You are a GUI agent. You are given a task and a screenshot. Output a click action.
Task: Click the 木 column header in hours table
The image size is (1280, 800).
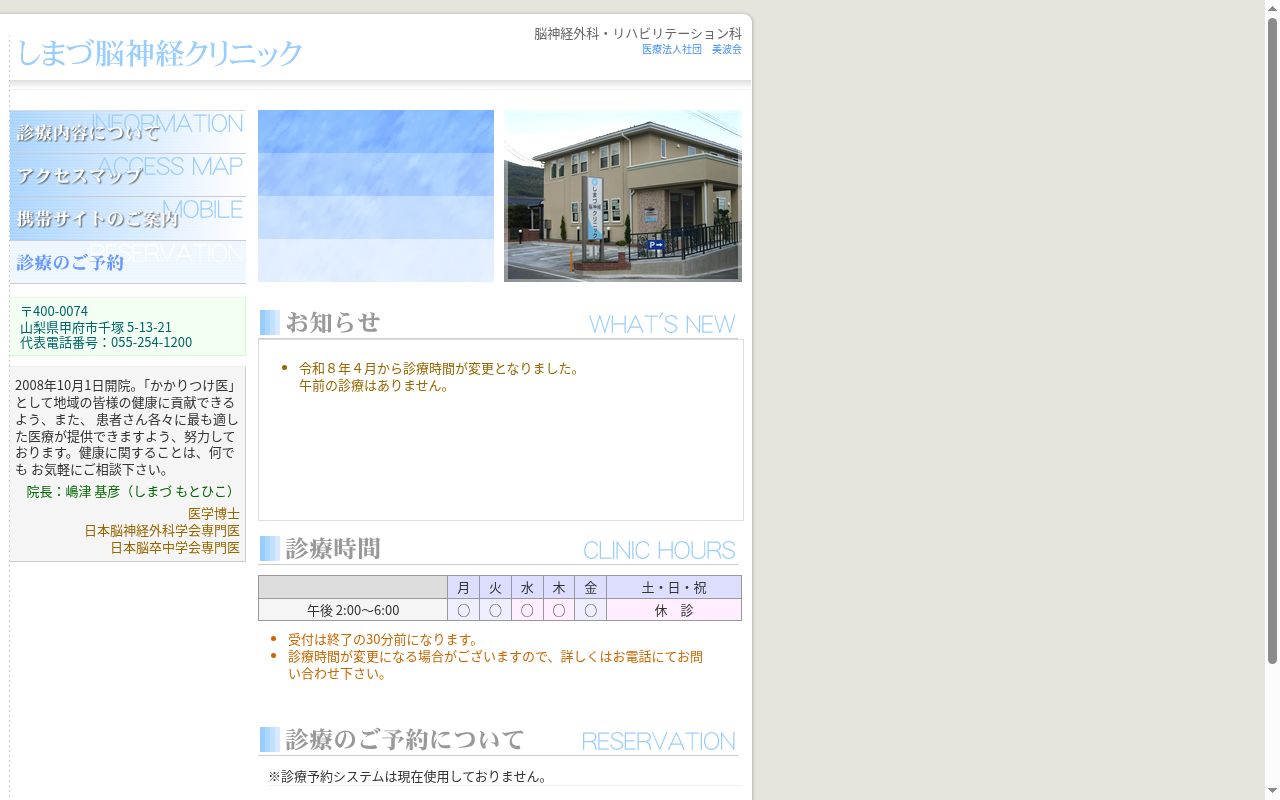(559, 588)
